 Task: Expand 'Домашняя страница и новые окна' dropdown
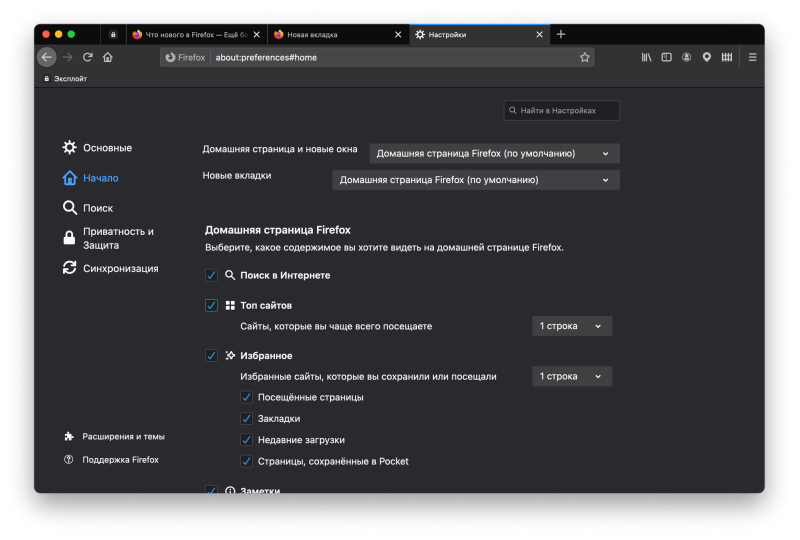494,154
